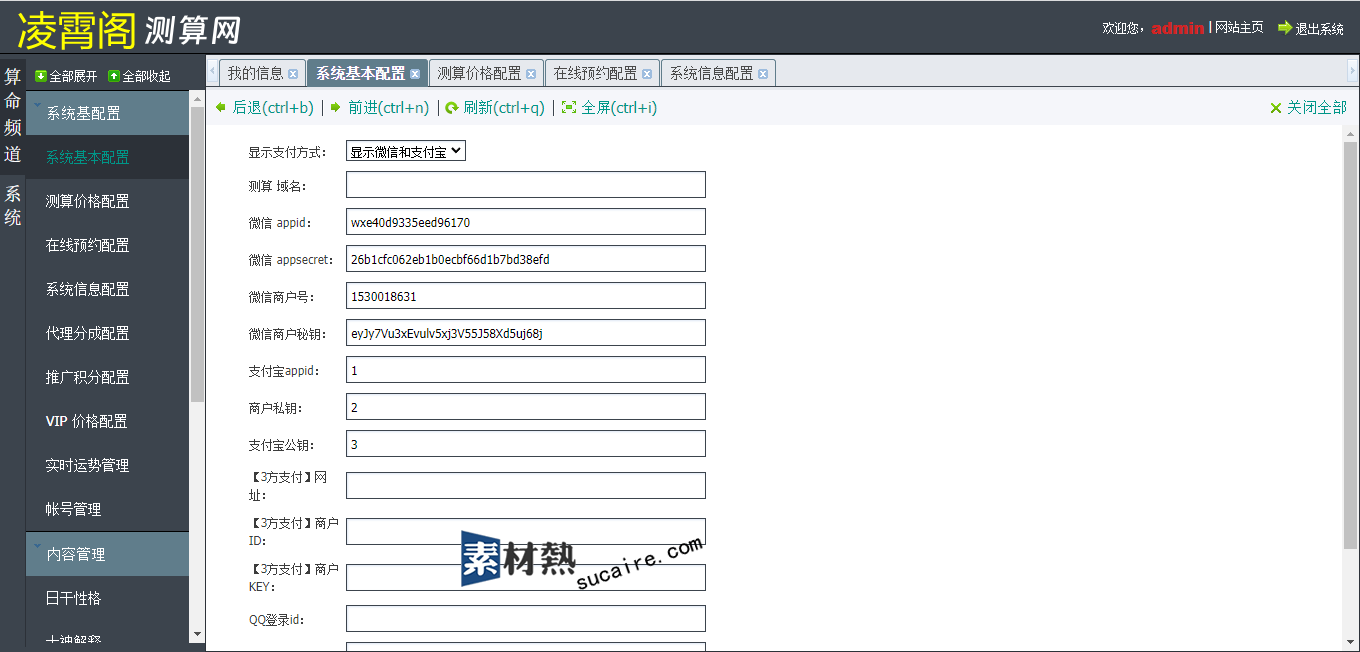Open 实时运势管理 in the sidebar
The width and height of the screenshot is (1360, 652).
point(107,465)
